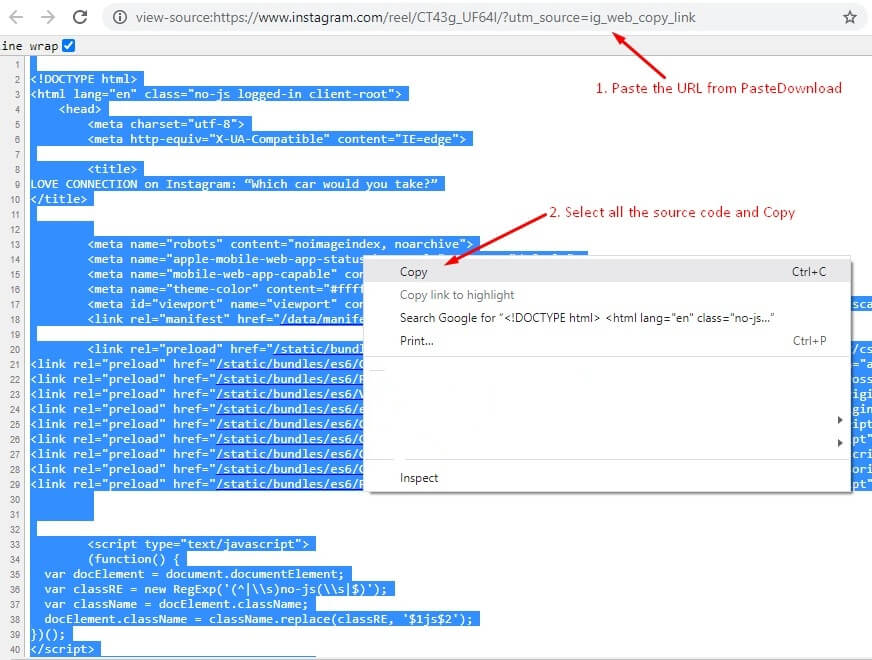Open the static bundles link on line 23
Viewport: 872px width, 660px height.
click(x=290, y=394)
